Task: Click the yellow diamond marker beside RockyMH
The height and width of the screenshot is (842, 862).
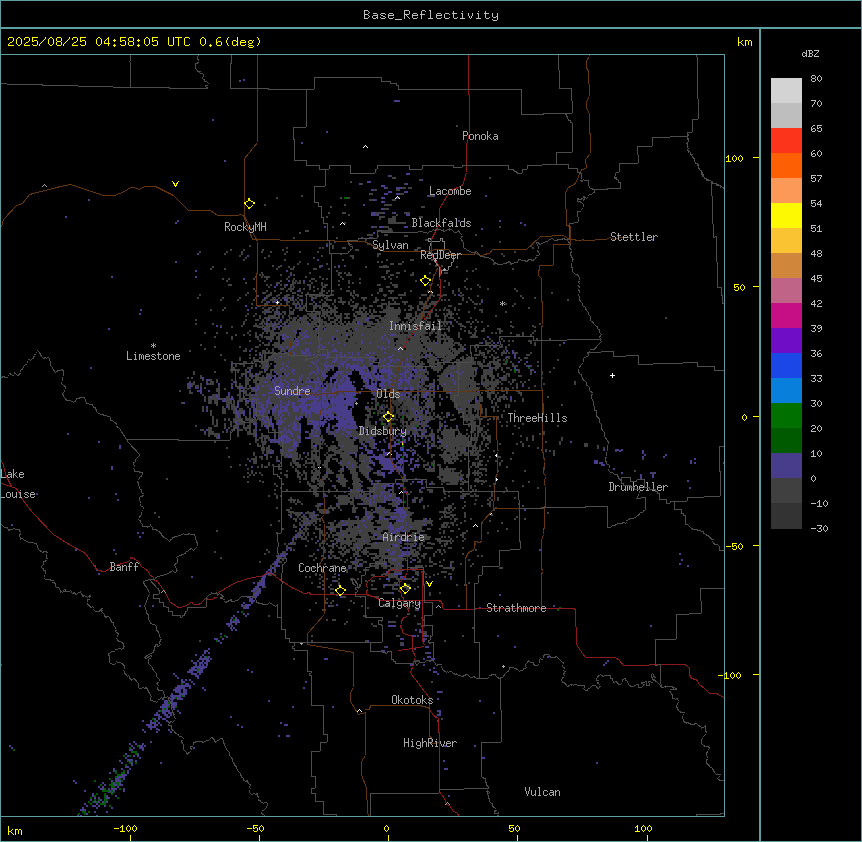Action: [x=249, y=204]
